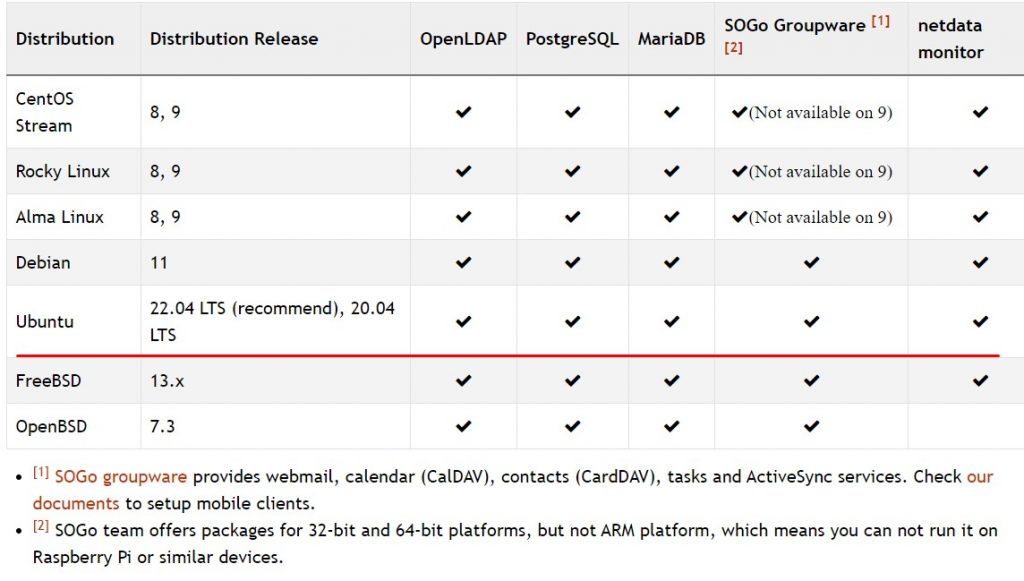Click the OpenLDAP checkmark for CentOS Stream

click(x=464, y=112)
